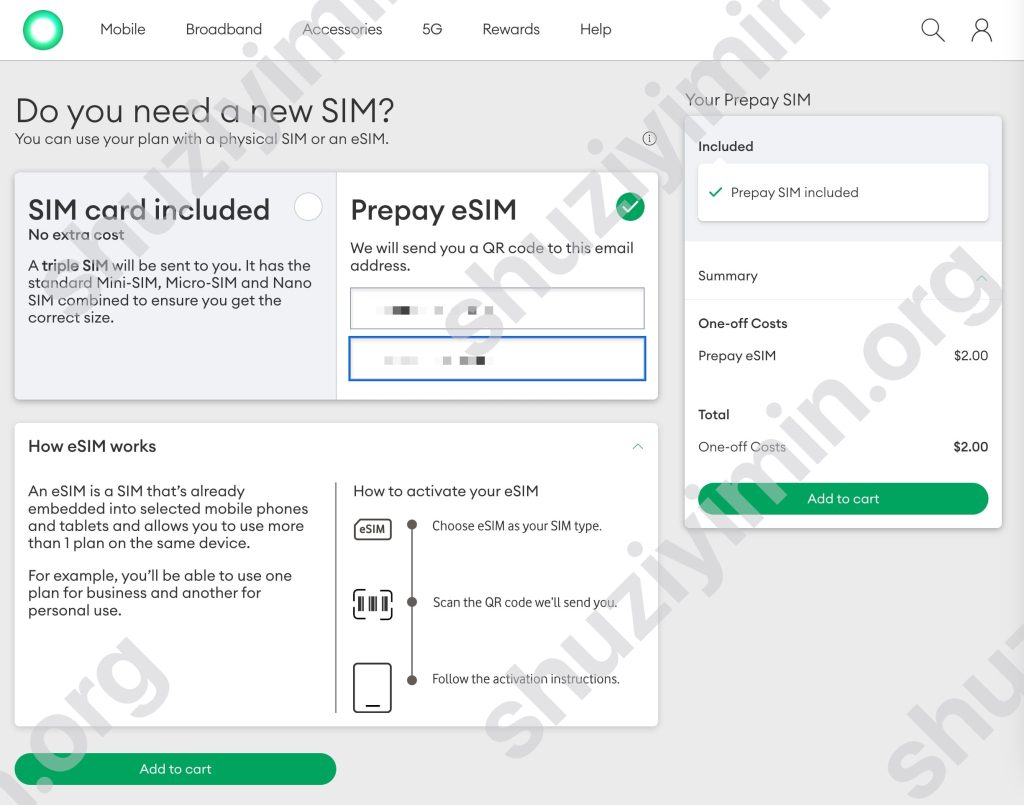Click the info icon near page heading
Viewport: 1024px width, 805px height.
[649, 139]
